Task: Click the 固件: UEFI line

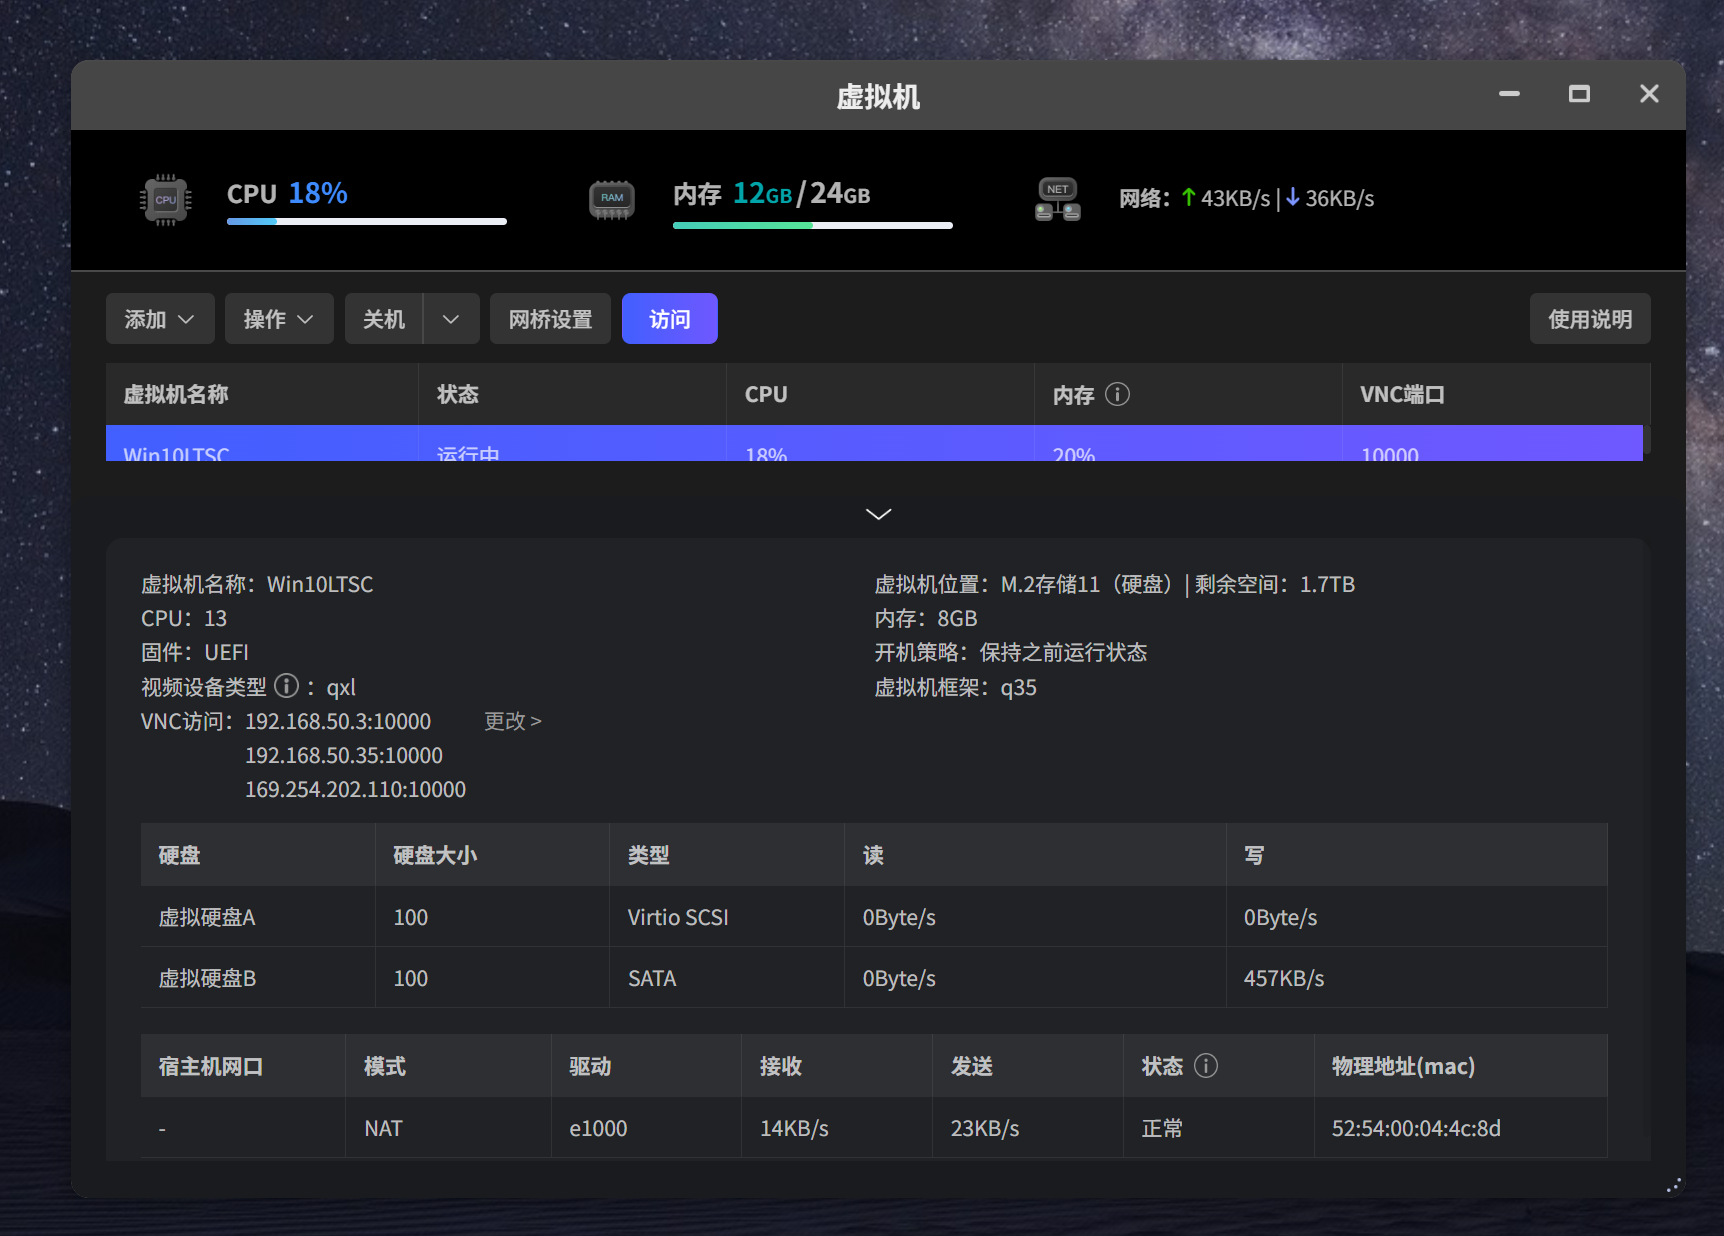Action: [x=195, y=652]
